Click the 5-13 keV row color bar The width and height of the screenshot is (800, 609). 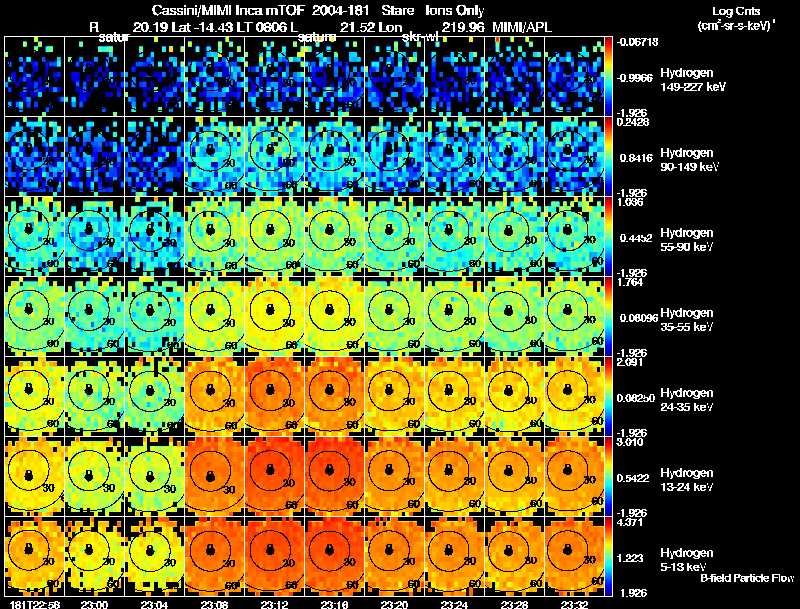pyautogui.click(x=608, y=556)
